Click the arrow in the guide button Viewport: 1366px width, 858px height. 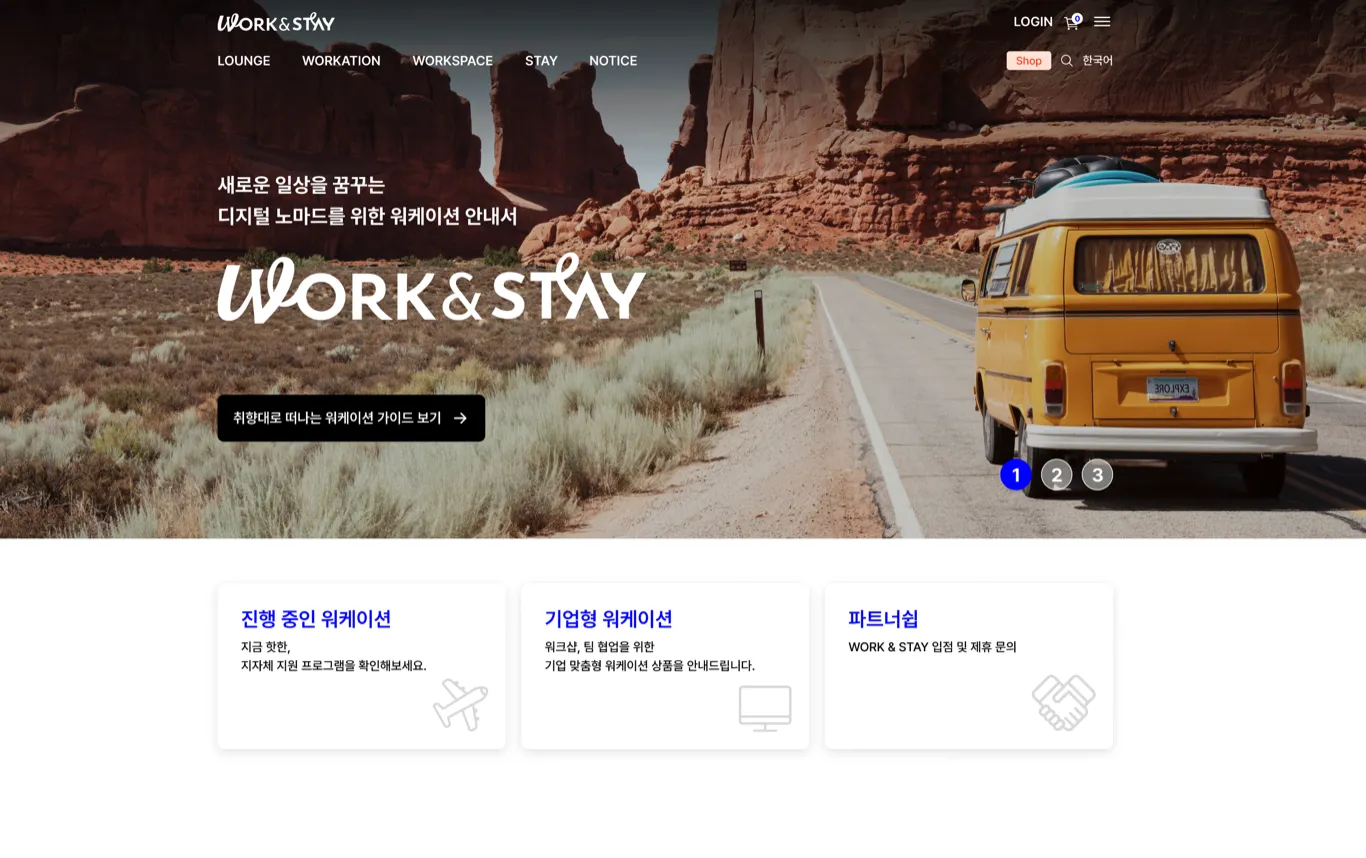[460, 418]
